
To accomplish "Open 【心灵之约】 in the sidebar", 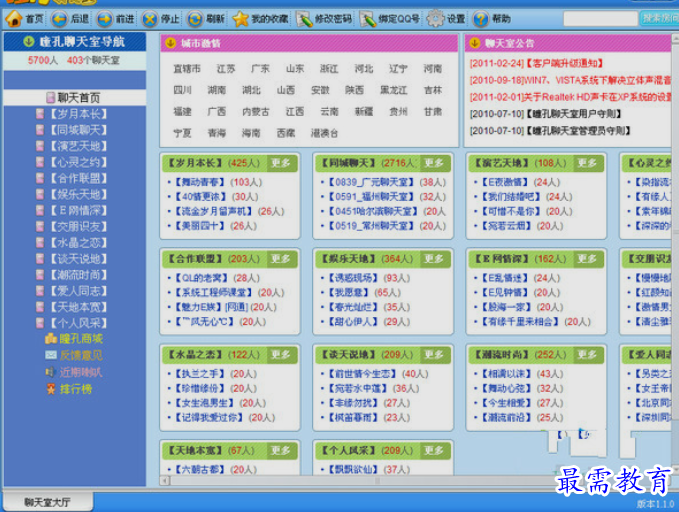I will (77, 162).
